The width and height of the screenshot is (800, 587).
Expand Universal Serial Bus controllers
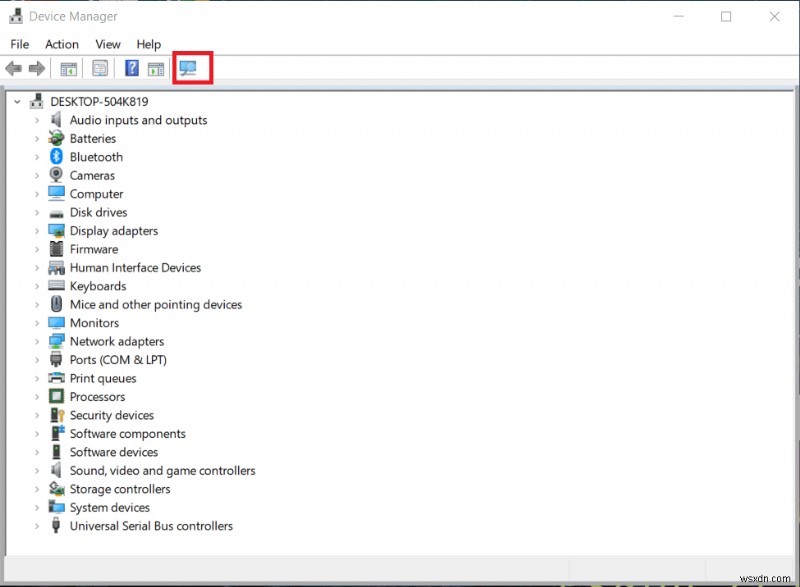(x=39, y=526)
